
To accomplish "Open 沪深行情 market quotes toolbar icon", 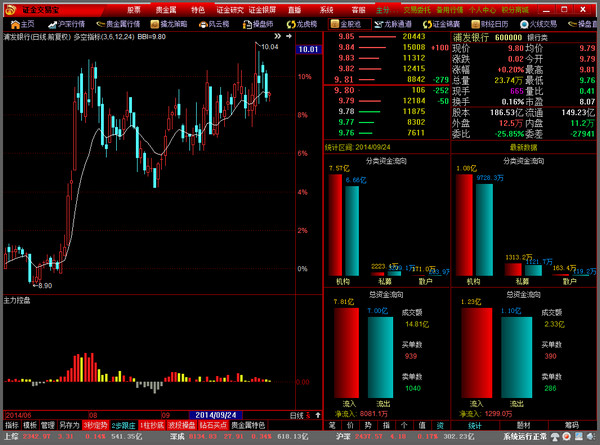I will (x=67, y=24).
